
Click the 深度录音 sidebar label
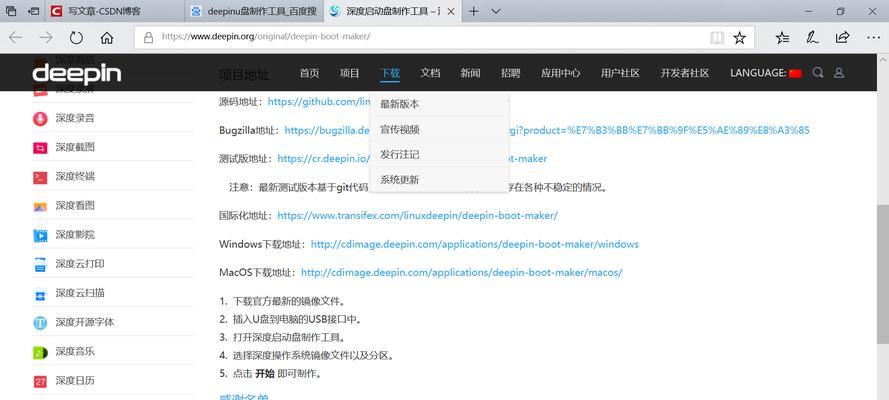pos(75,118)
